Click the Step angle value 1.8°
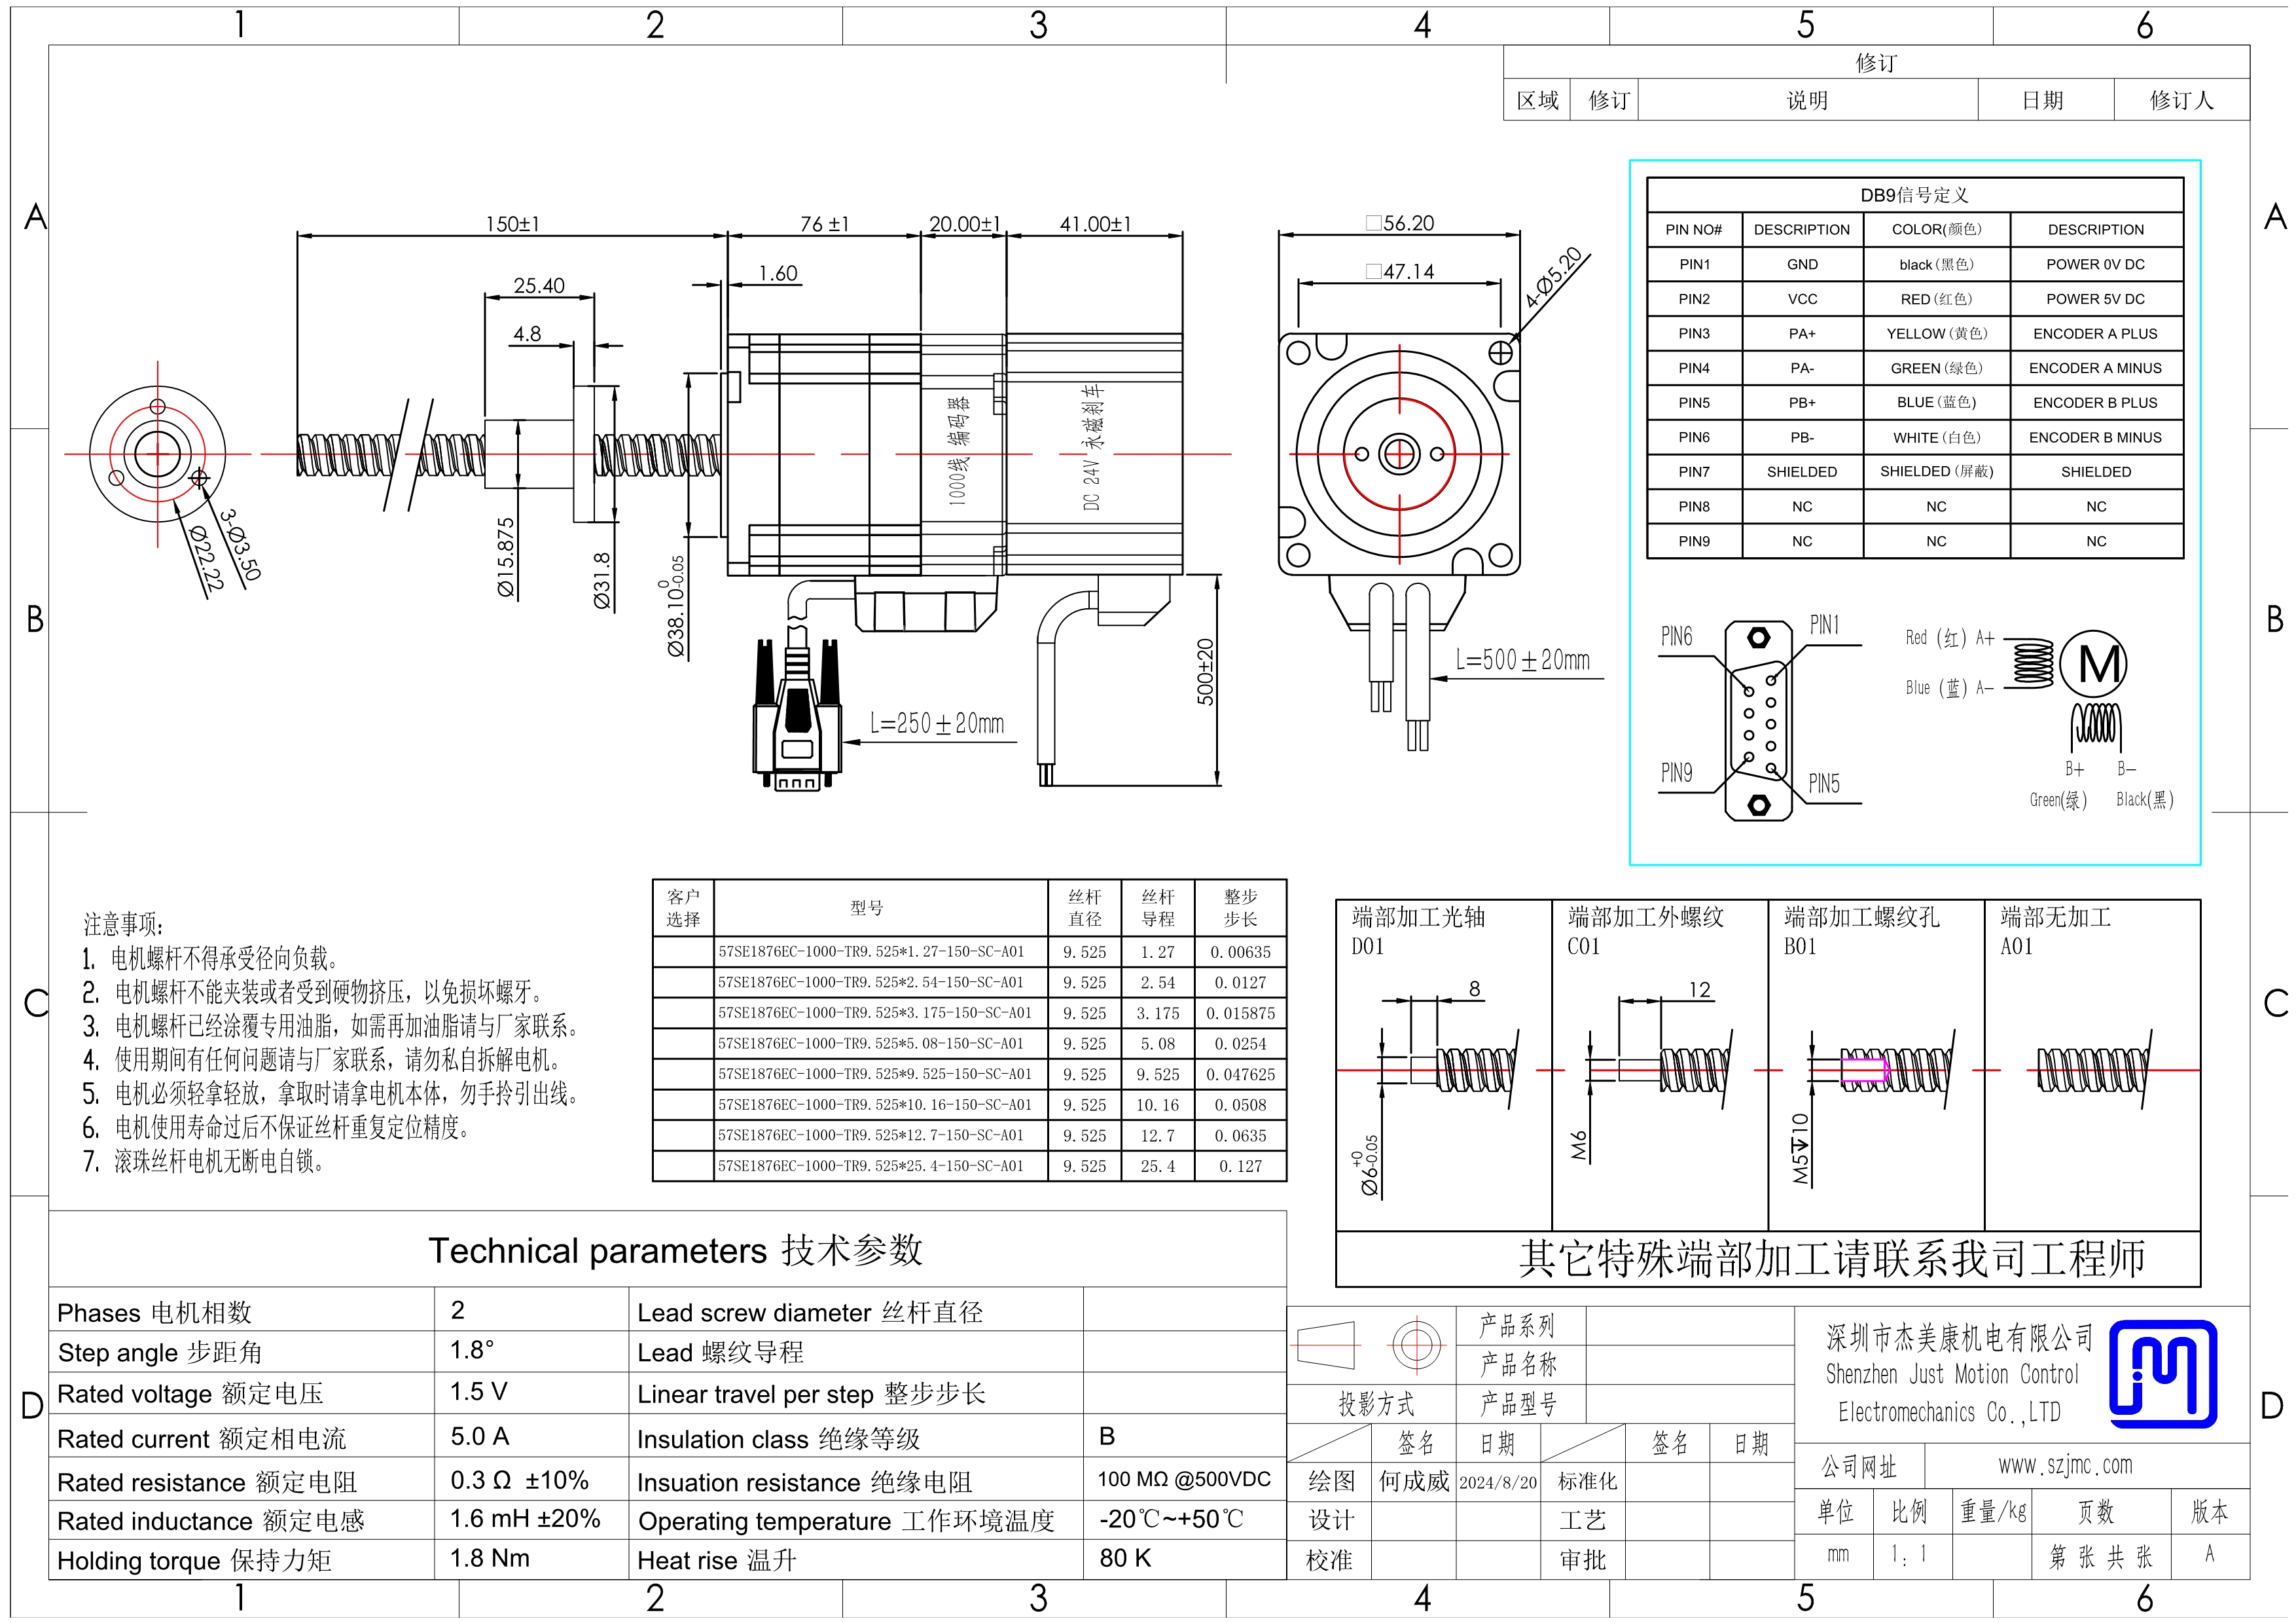 472,1350
